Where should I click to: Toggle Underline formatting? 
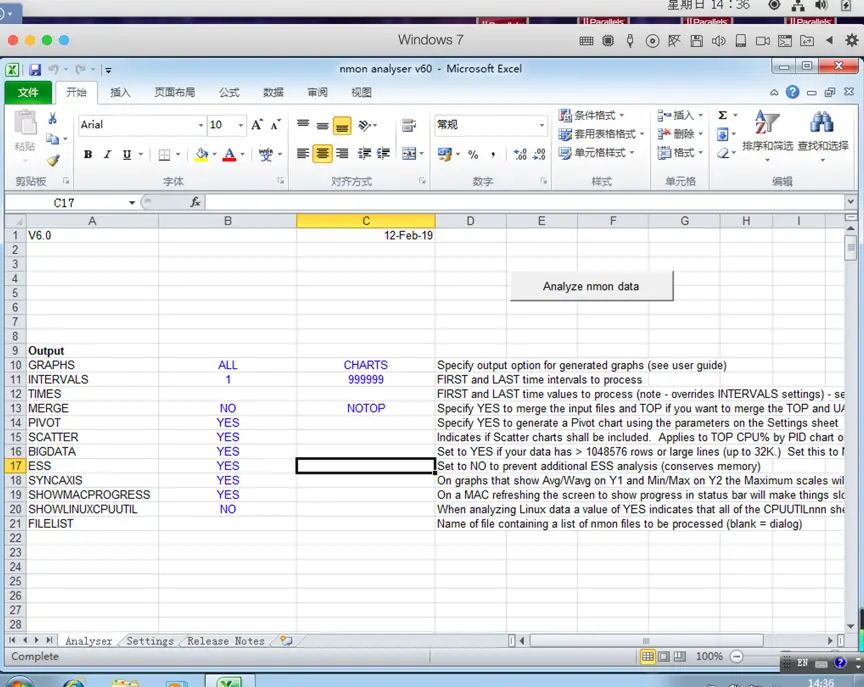click(127, 154)
